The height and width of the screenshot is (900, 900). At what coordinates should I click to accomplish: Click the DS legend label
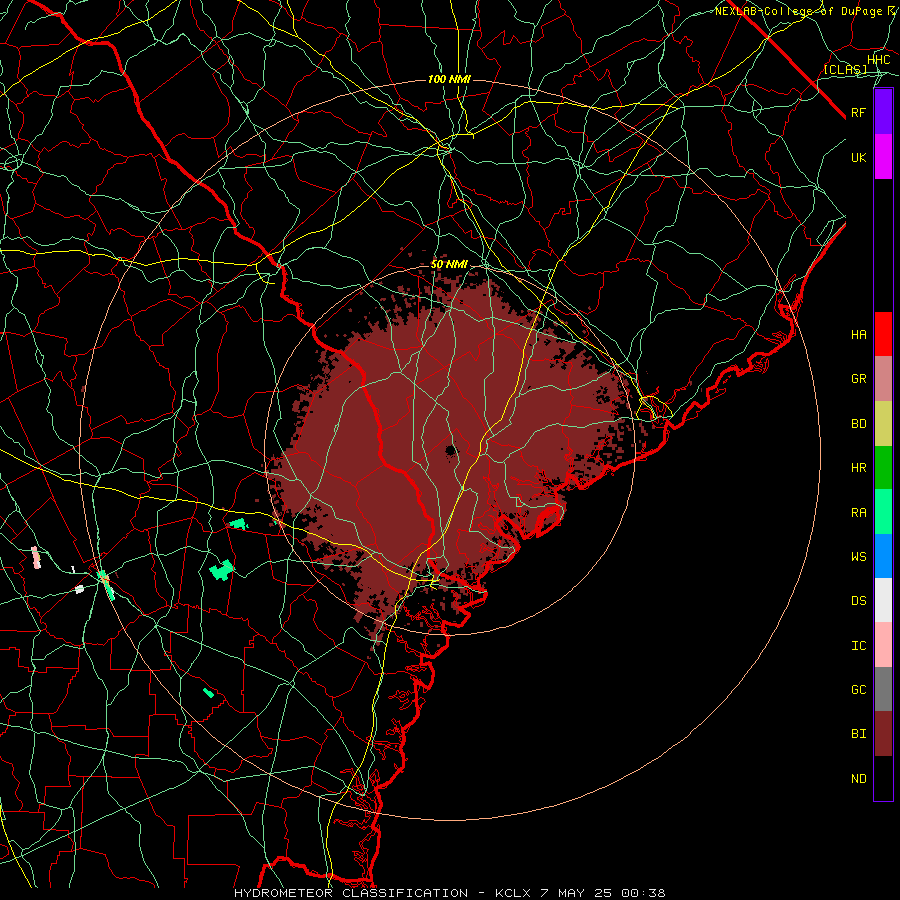(859, 601)
